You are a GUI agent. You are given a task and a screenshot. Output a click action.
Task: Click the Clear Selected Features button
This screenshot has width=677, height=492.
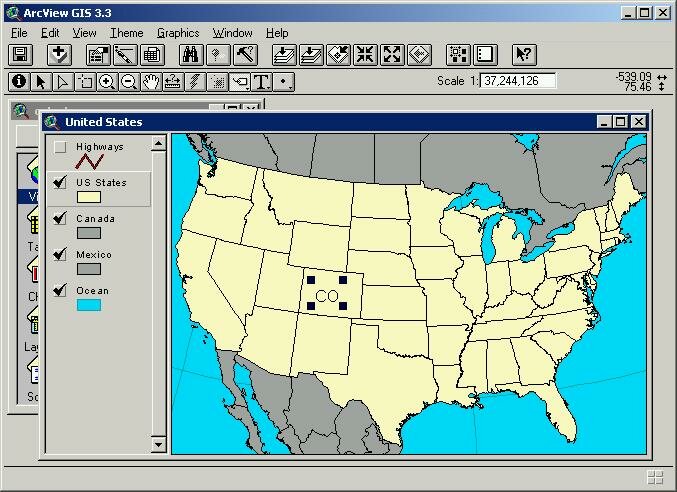[485, 55]
